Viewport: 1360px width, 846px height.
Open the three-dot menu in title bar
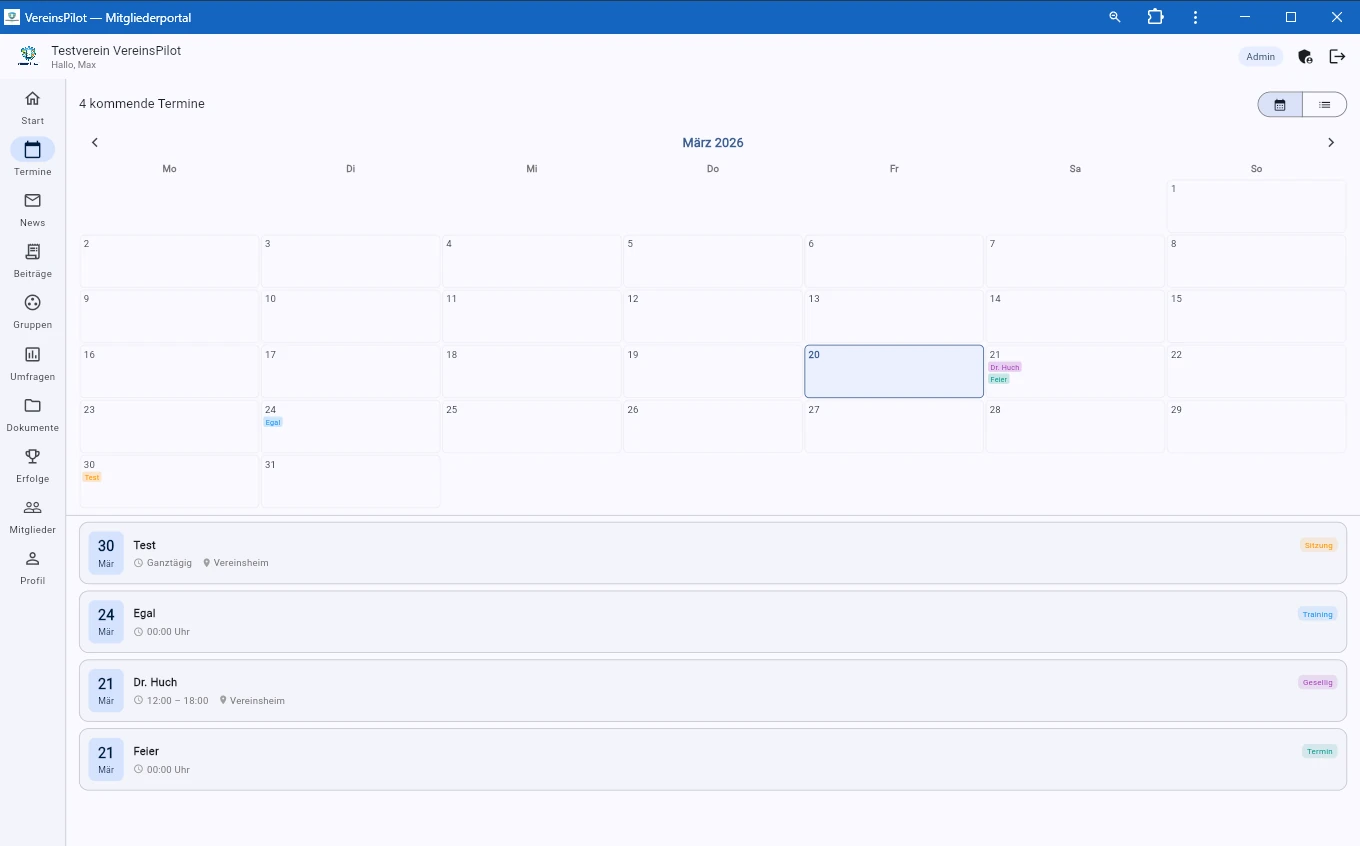1195,17
